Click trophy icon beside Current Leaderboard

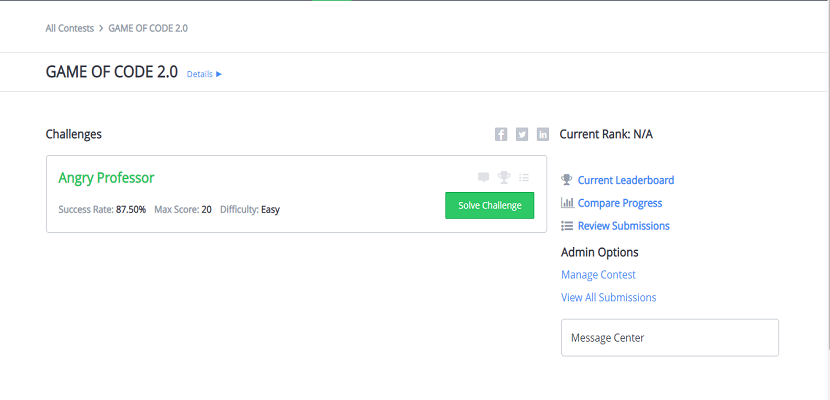coord(567,180)
